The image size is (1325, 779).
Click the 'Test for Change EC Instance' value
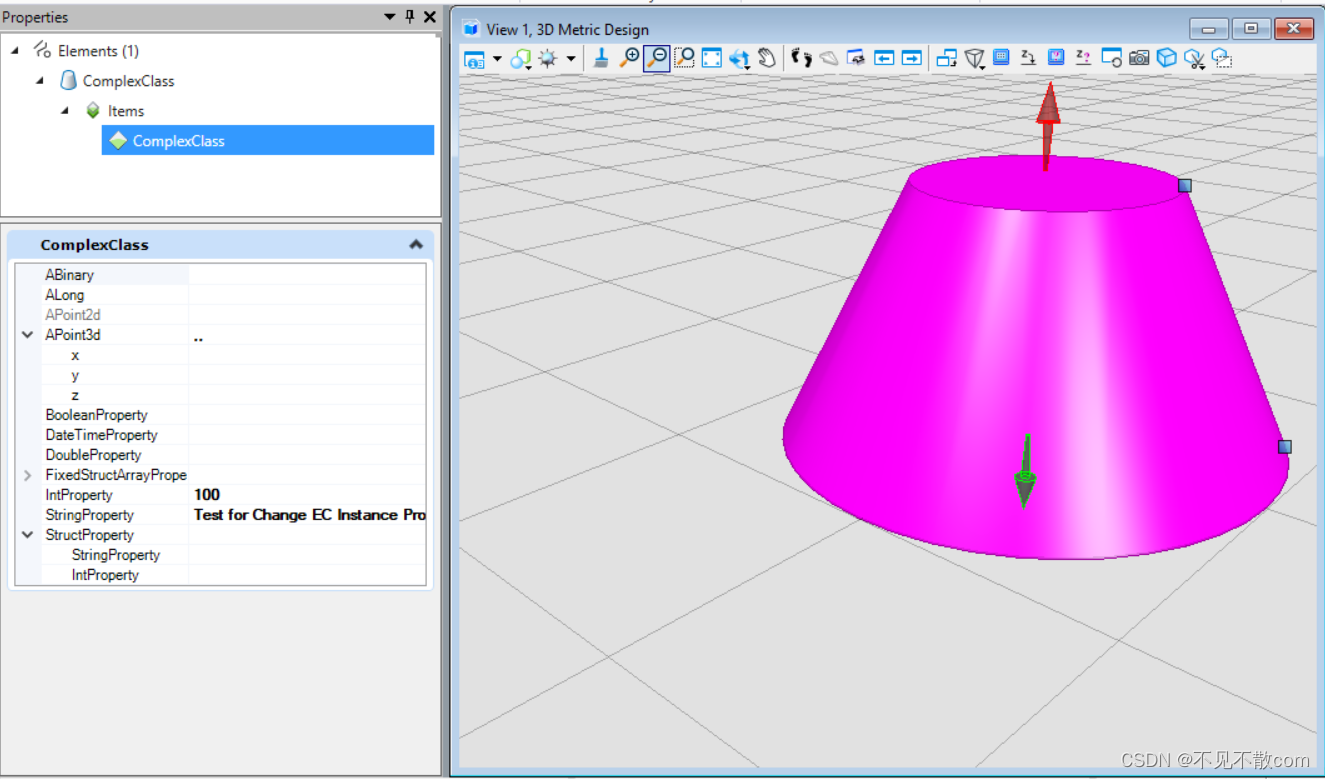307,515
